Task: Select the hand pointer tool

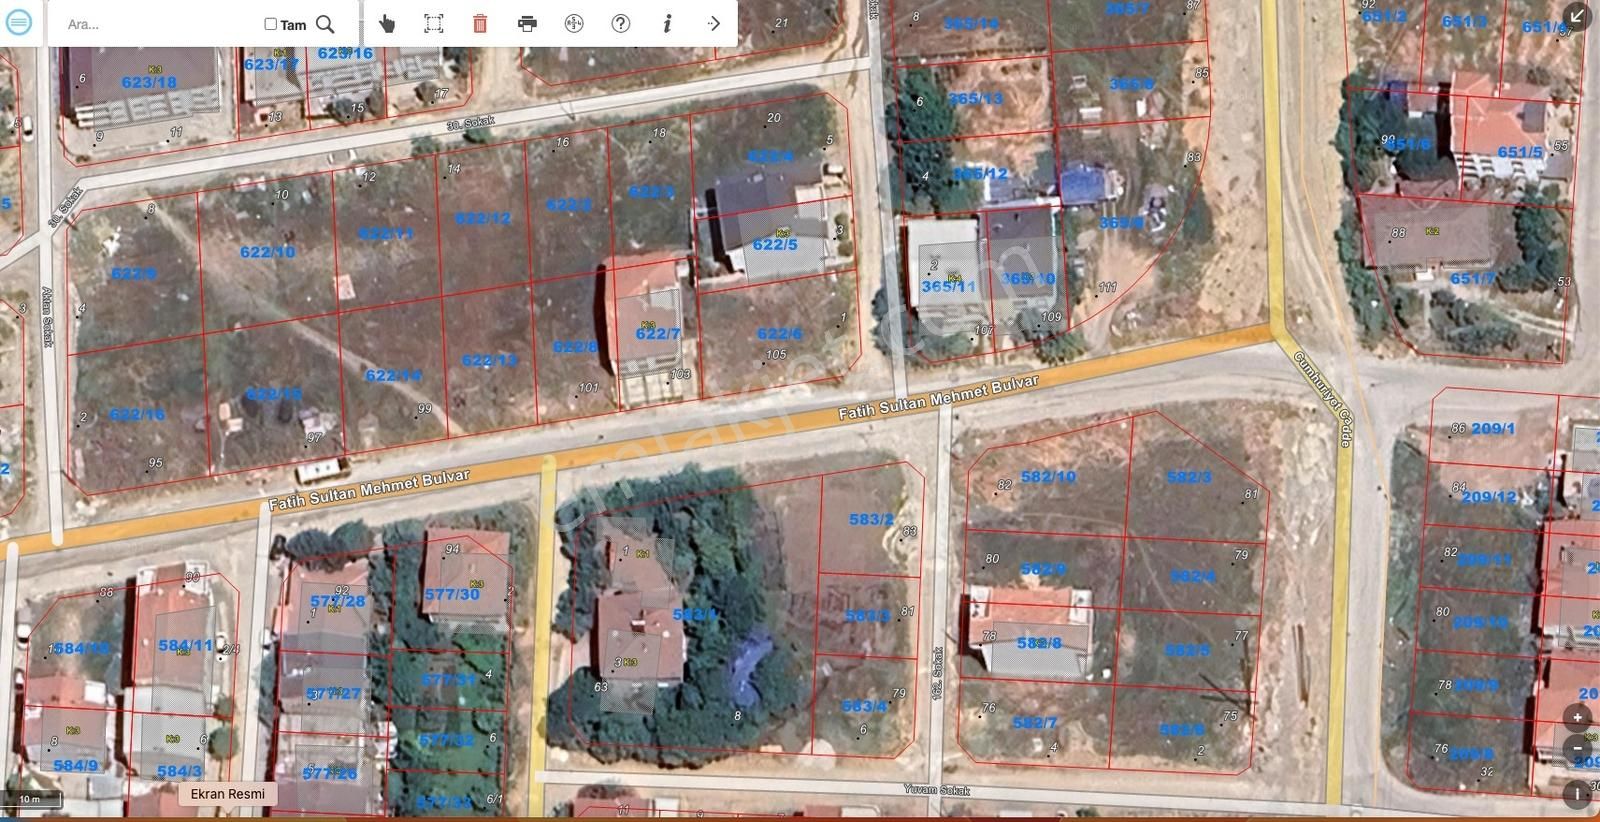Action: point(387,23)
